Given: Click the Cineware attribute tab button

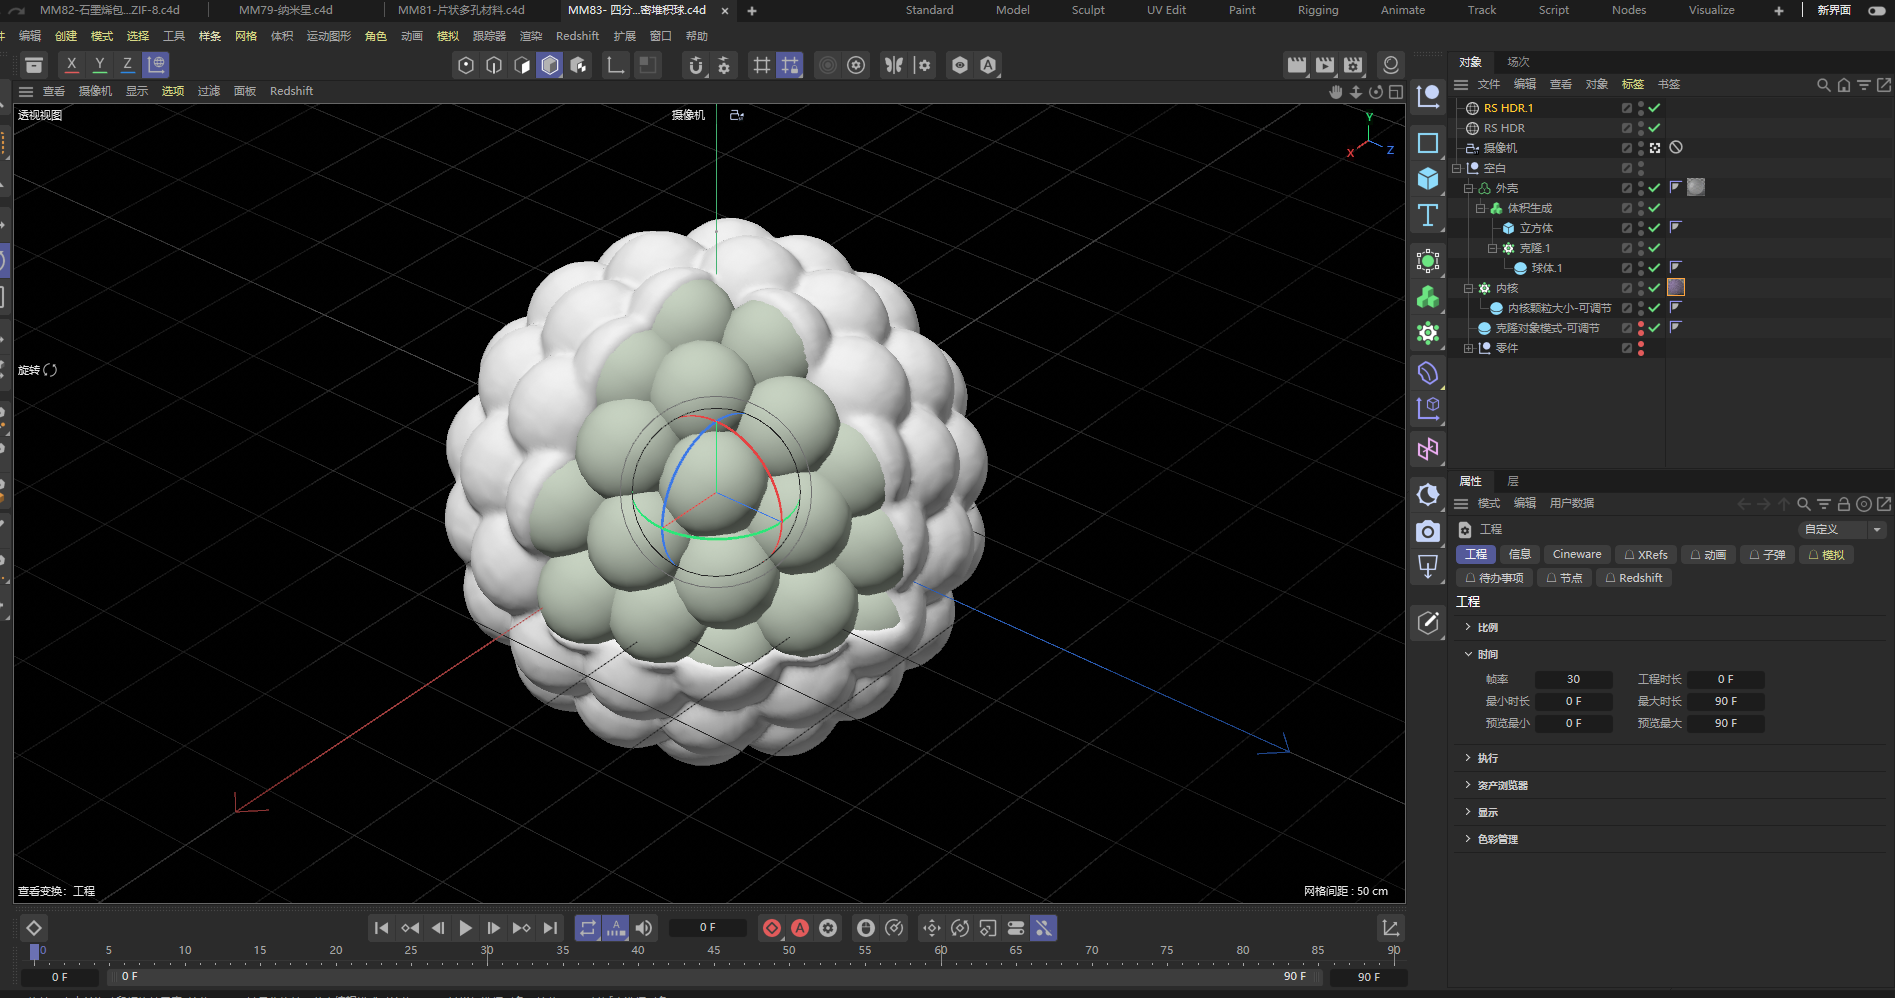Looking at the screenshot, I should pos(1577,554).
